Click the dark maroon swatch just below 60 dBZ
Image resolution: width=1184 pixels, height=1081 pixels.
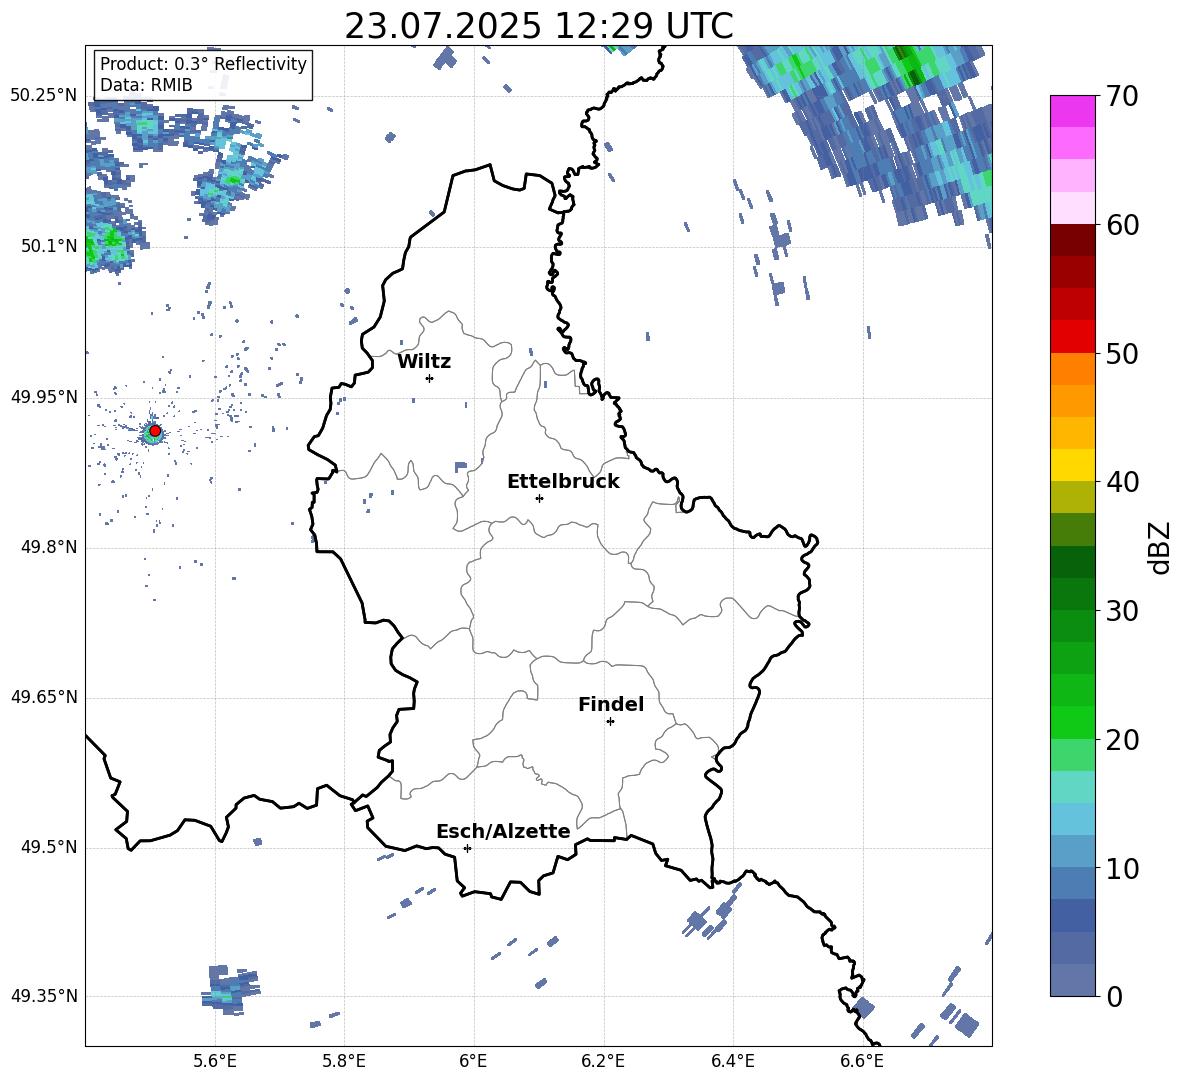pos(1072,240)
